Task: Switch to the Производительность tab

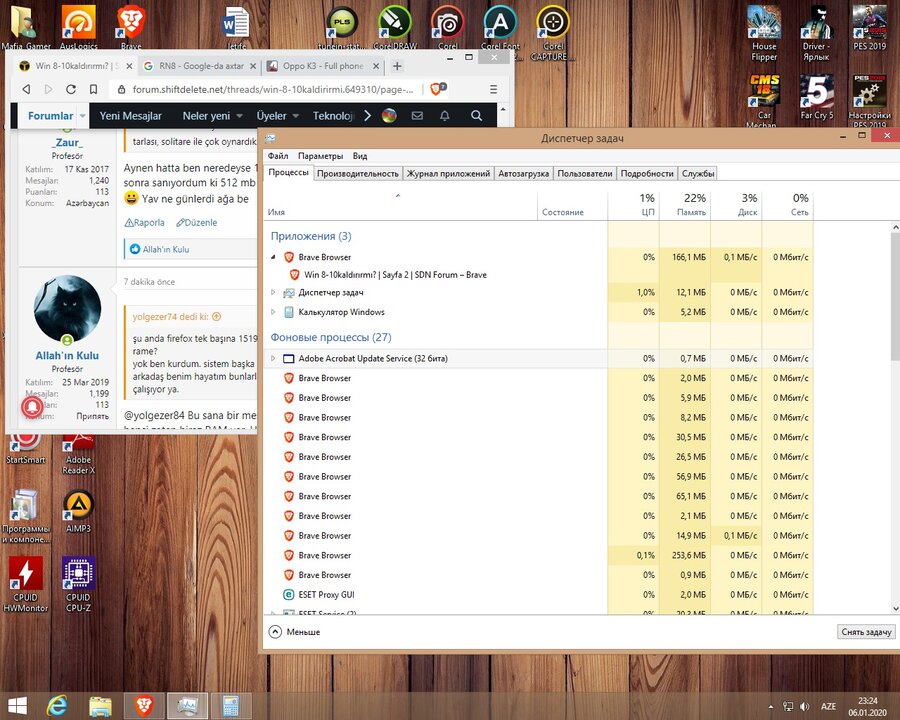Action: tap(357, 173)
